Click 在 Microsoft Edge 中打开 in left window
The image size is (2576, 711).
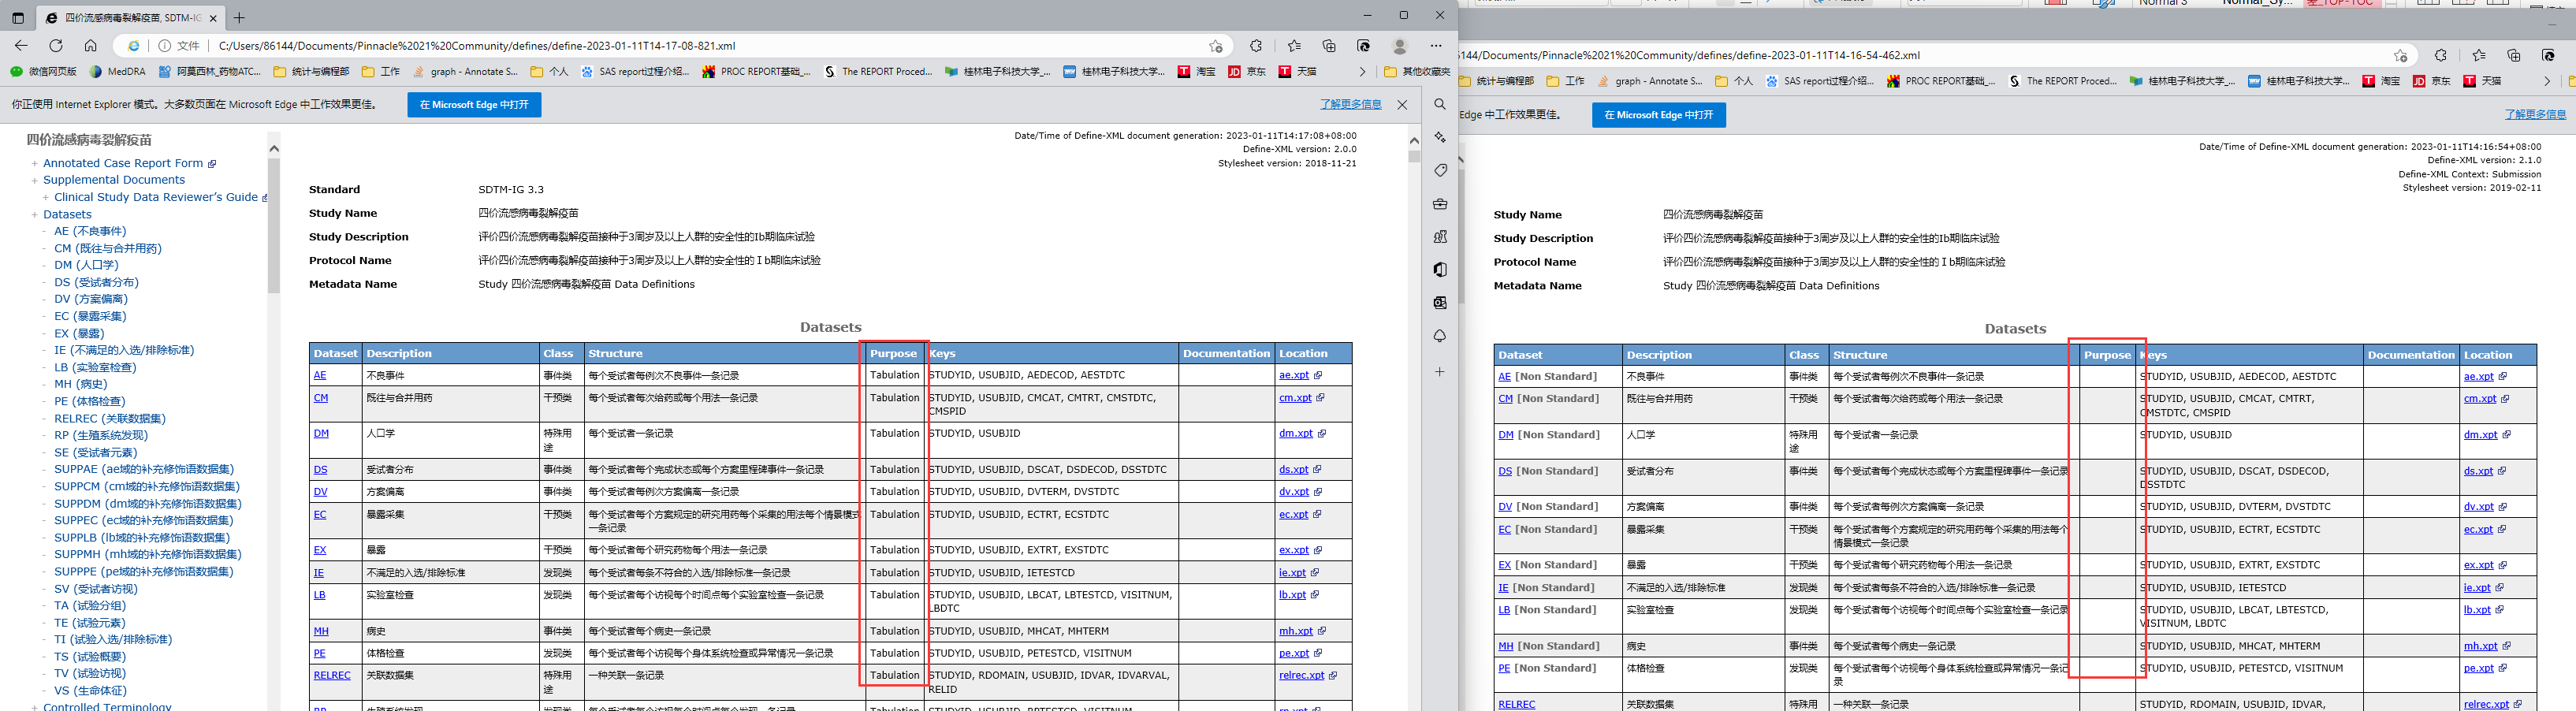point(474,105)
